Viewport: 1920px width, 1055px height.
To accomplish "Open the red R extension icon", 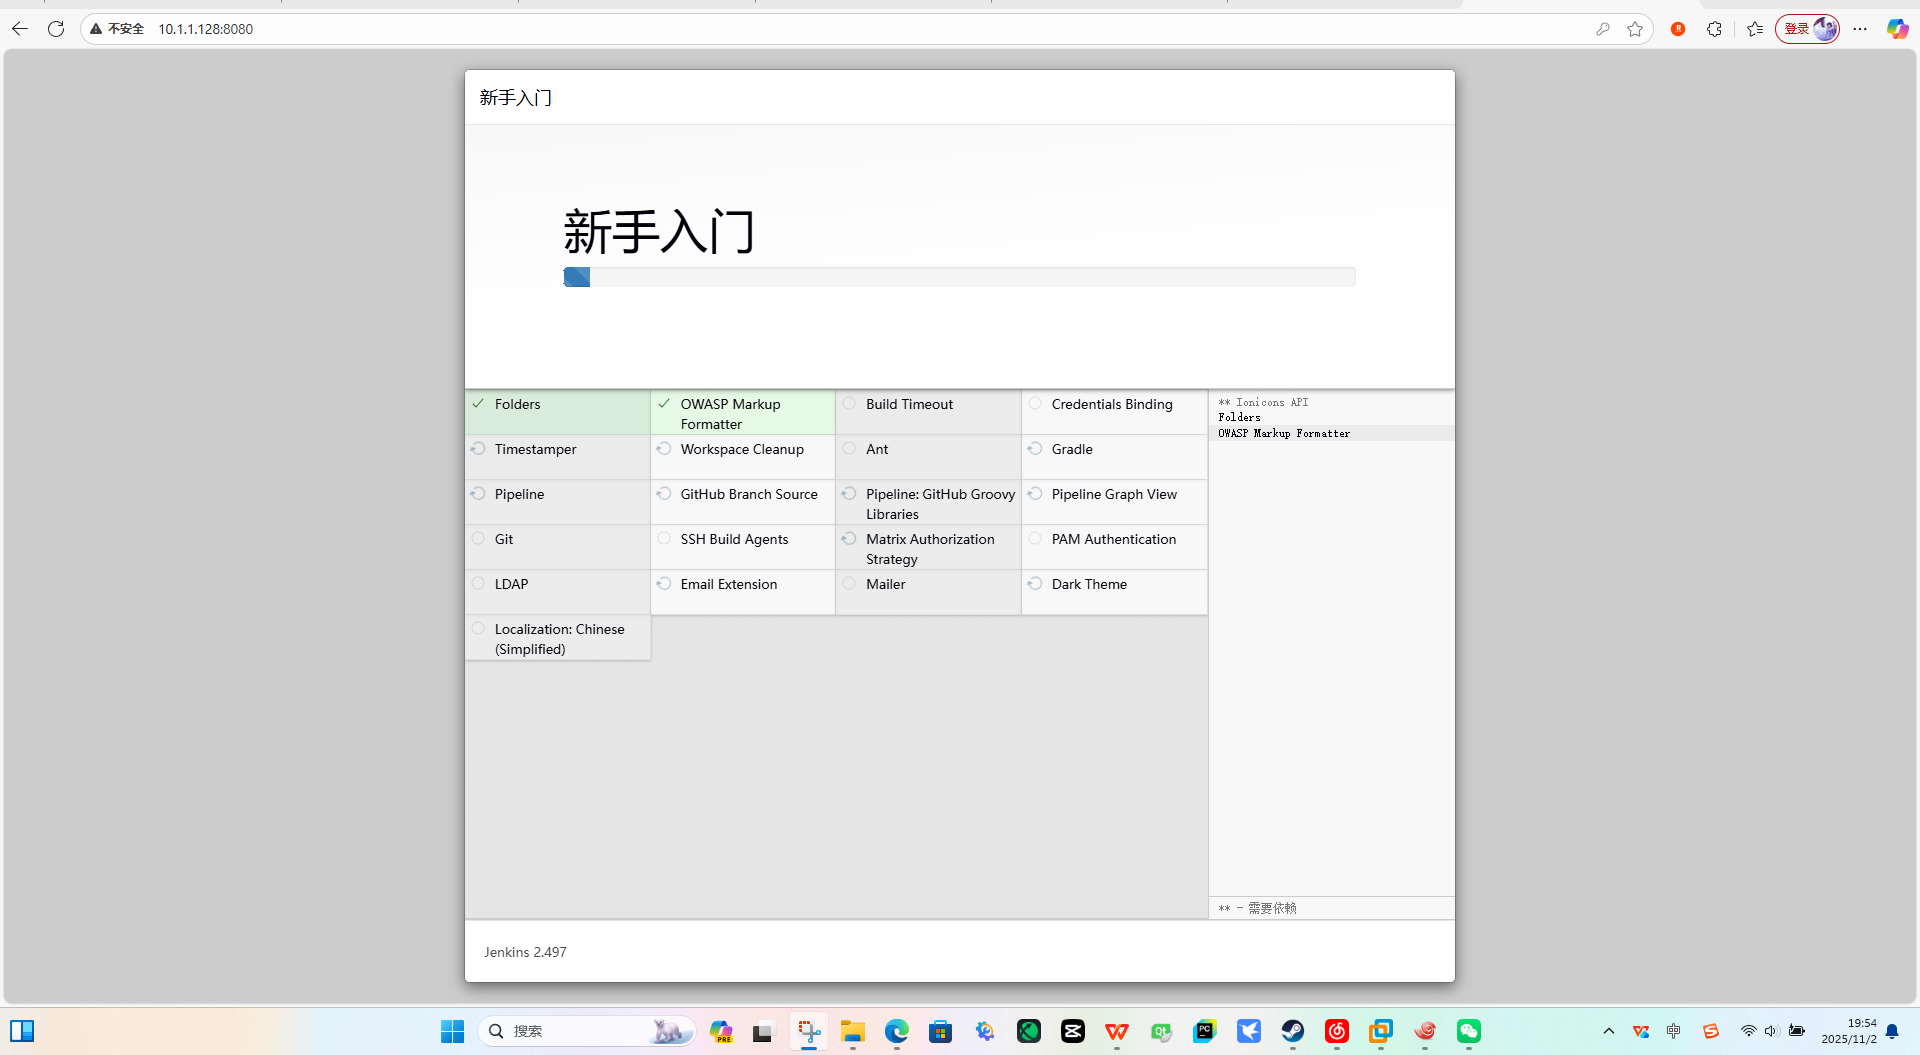I will (x=1678, y=29).
